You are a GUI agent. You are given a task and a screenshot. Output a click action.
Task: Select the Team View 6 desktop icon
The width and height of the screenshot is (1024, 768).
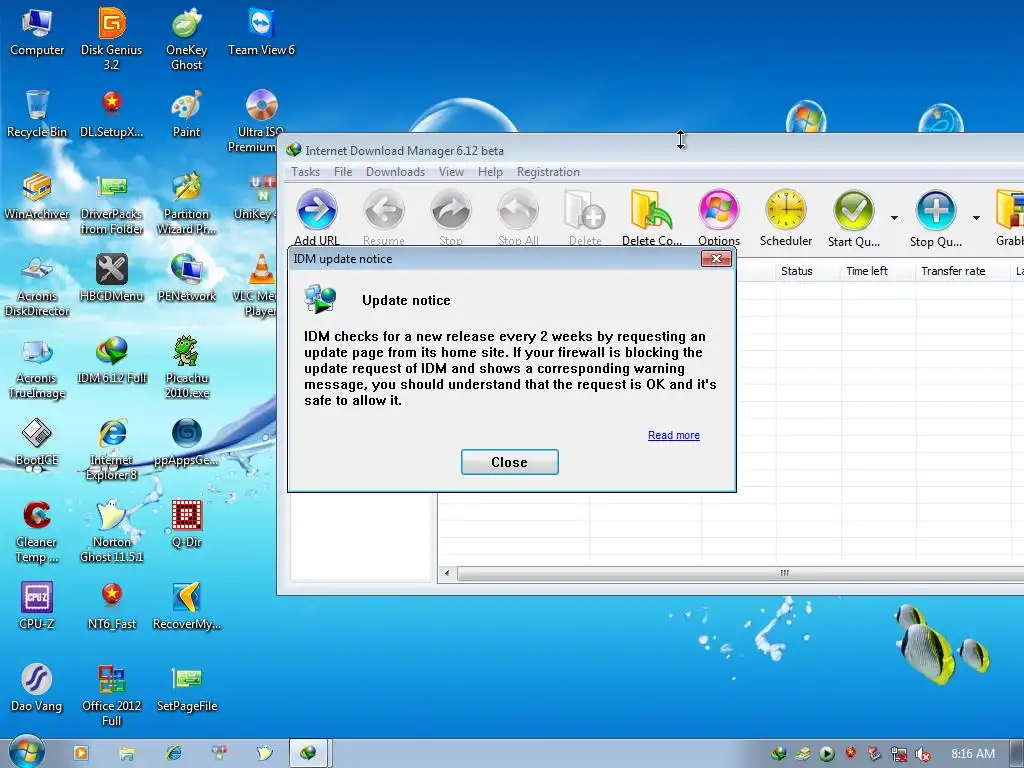[x=261, y=31]
